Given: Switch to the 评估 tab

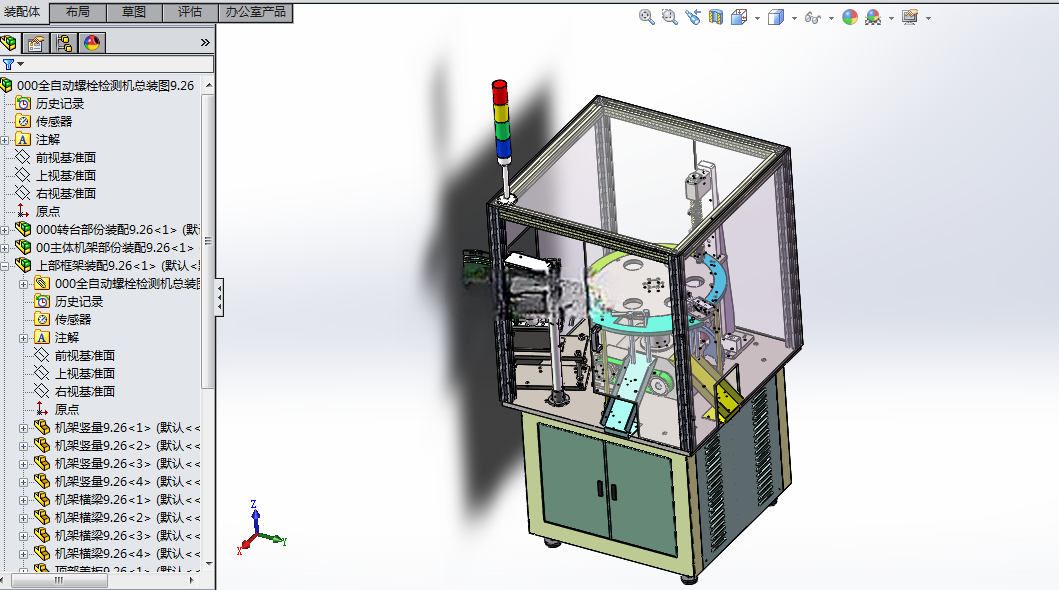Looking at the screenshot, I should pos(190,12).
